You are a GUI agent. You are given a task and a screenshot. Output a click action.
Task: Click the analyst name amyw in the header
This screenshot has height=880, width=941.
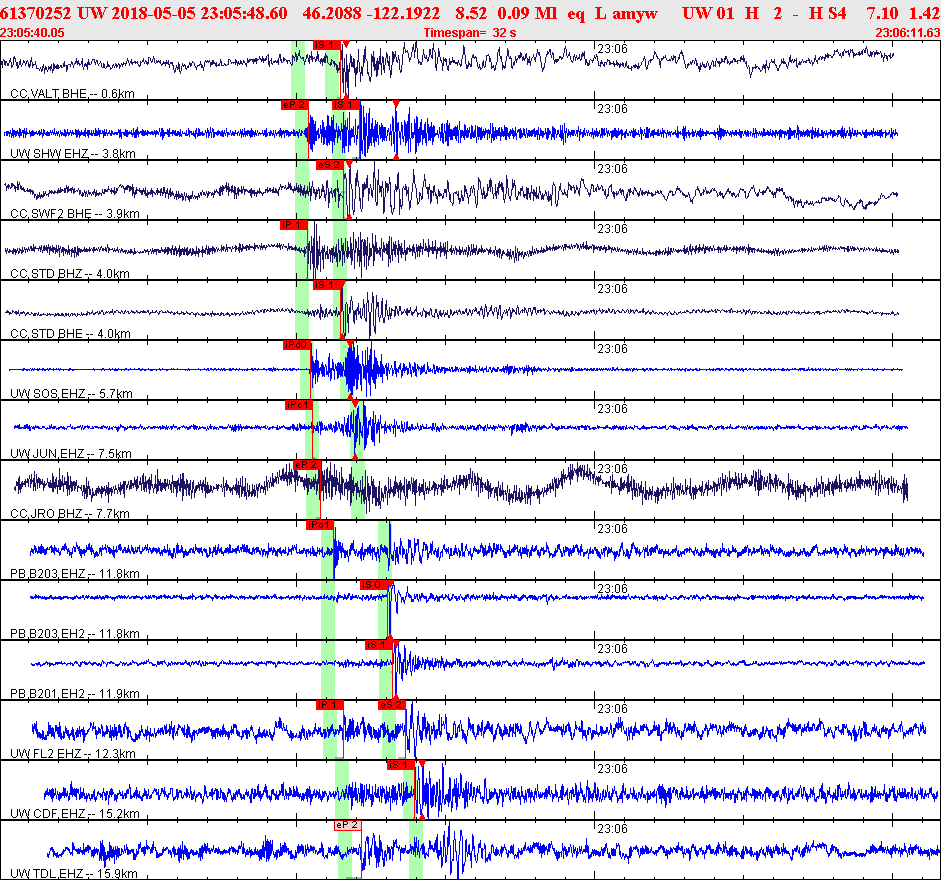[635, 13]
